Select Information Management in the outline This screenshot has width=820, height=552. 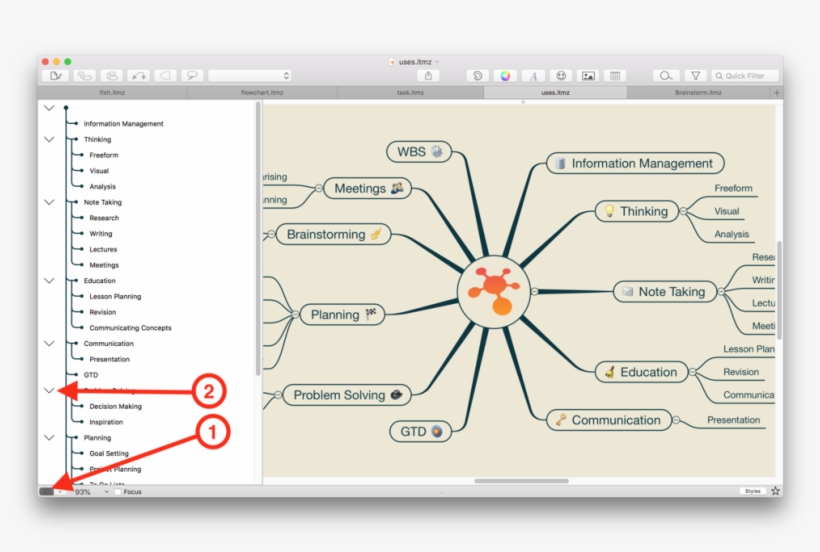pos(123,124)
